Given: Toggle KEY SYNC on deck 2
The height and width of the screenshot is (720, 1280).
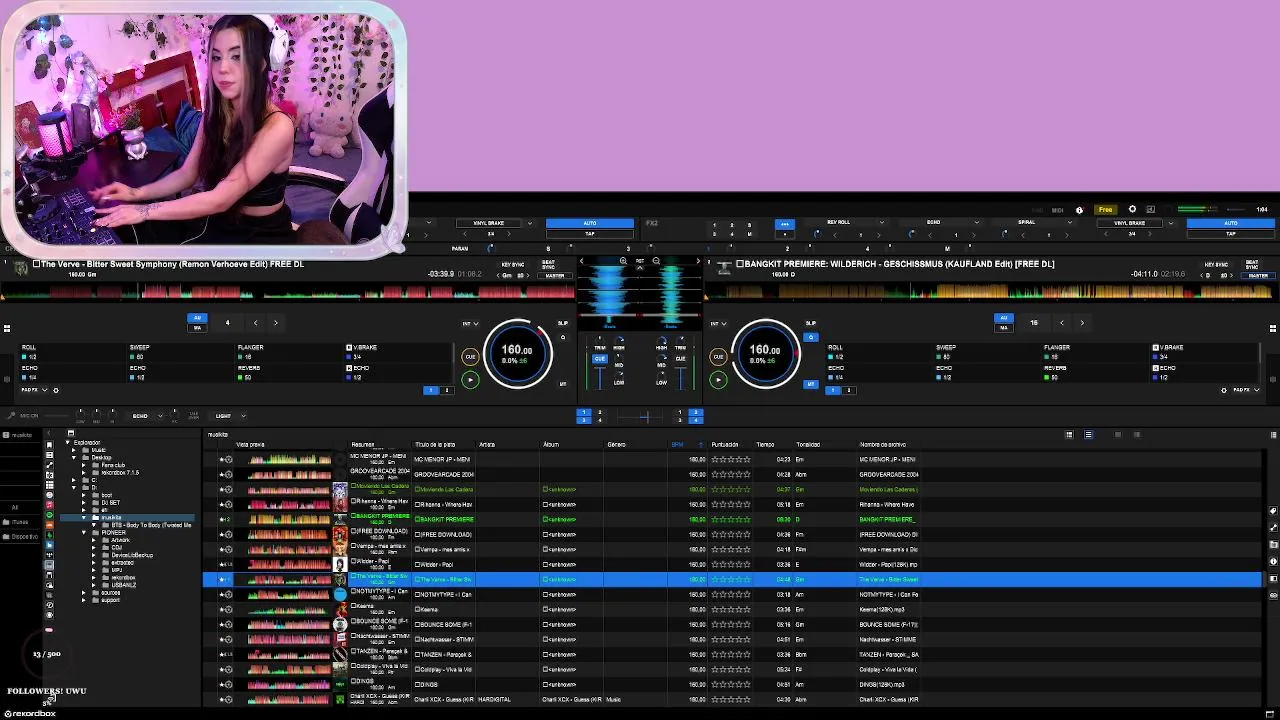Looking at the screenshot, I should pos(1216,264).
